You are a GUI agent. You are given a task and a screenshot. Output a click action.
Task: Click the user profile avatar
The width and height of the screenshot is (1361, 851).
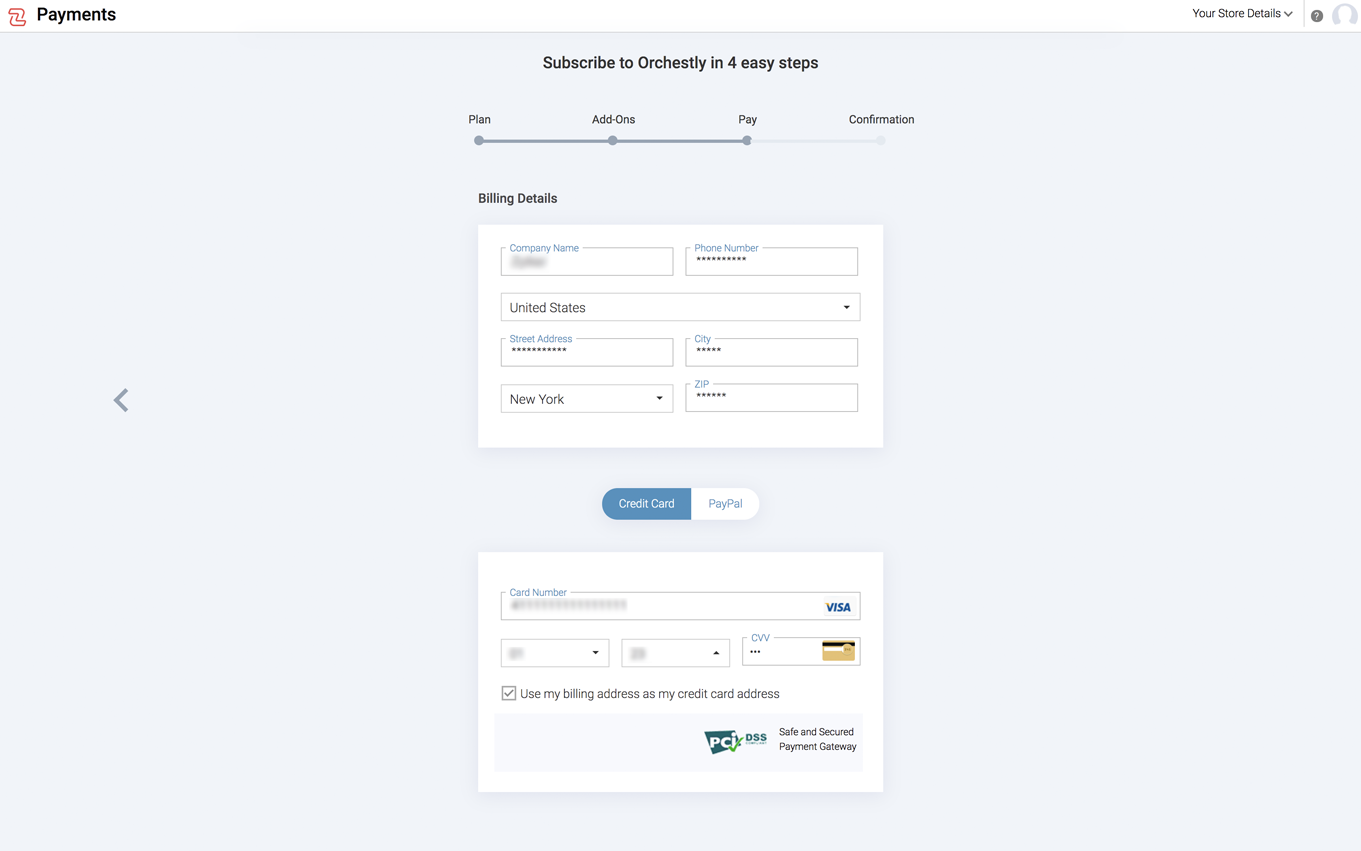[1344, 15]
